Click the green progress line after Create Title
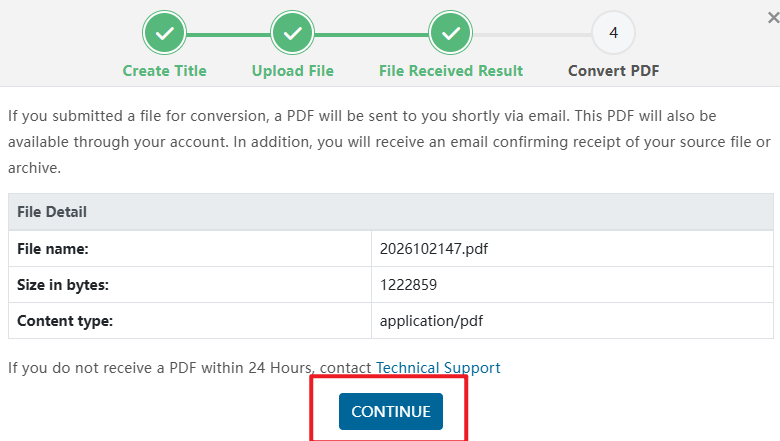 click(228, 35)
